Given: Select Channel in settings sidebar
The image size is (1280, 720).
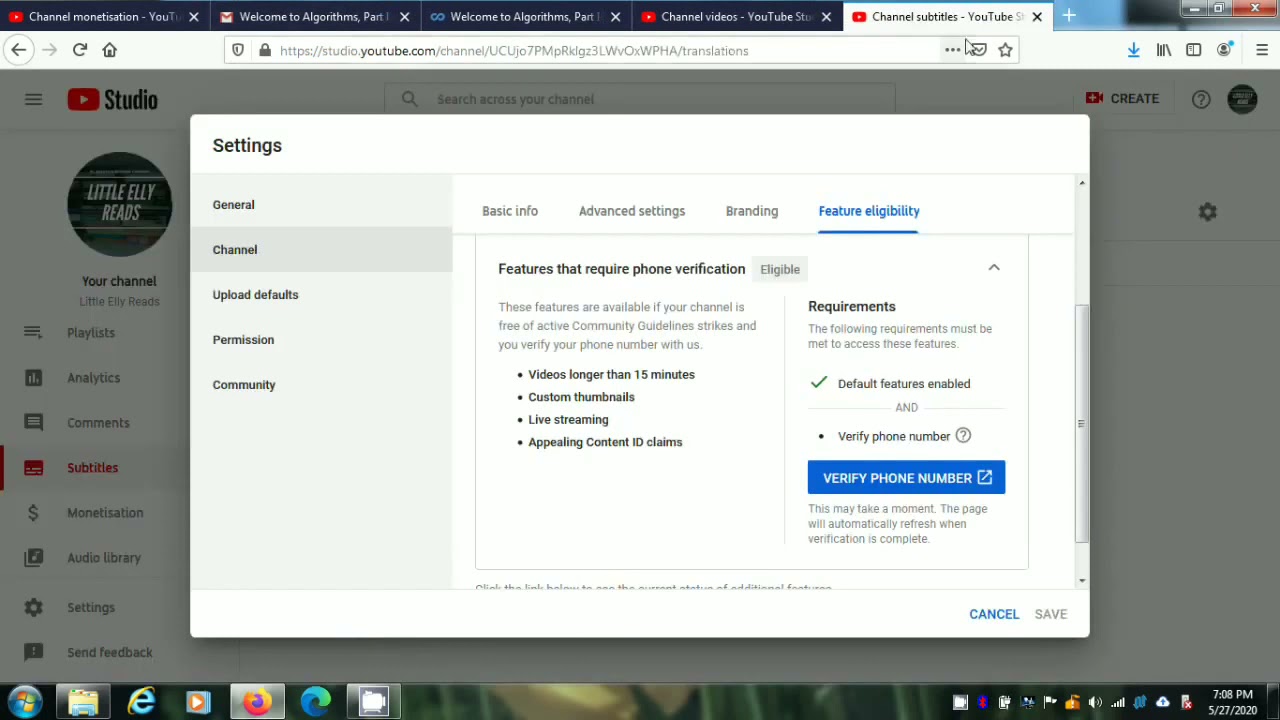Looking at the screenshot, I should [321, 250].
